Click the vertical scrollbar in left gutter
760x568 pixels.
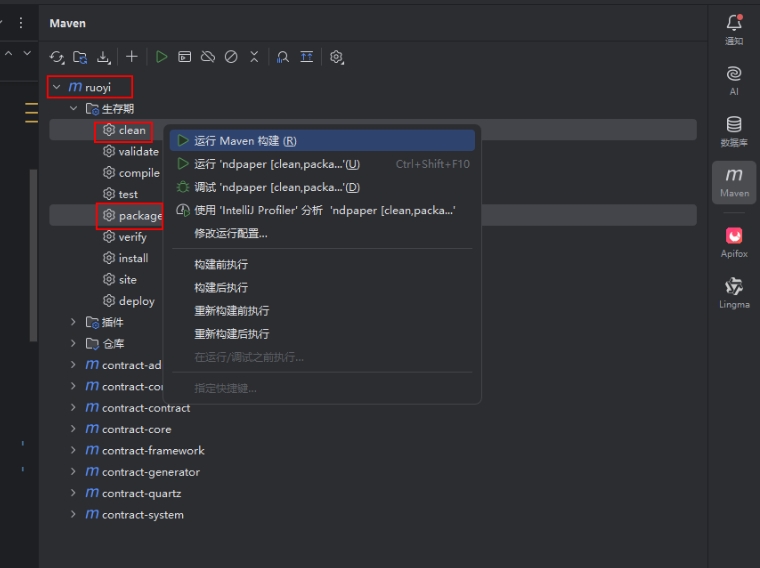click(x=33, y=255)
